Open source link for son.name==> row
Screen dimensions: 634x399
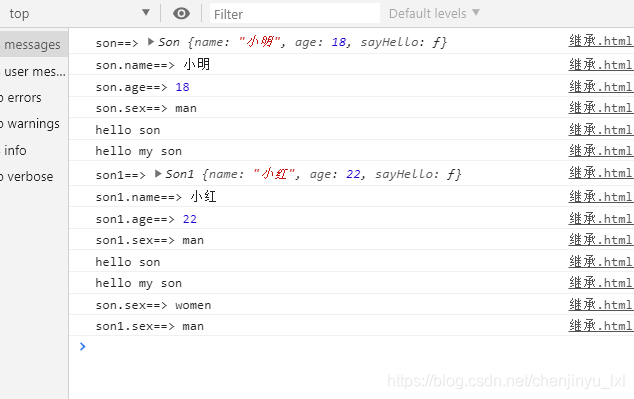click(601, 65)
